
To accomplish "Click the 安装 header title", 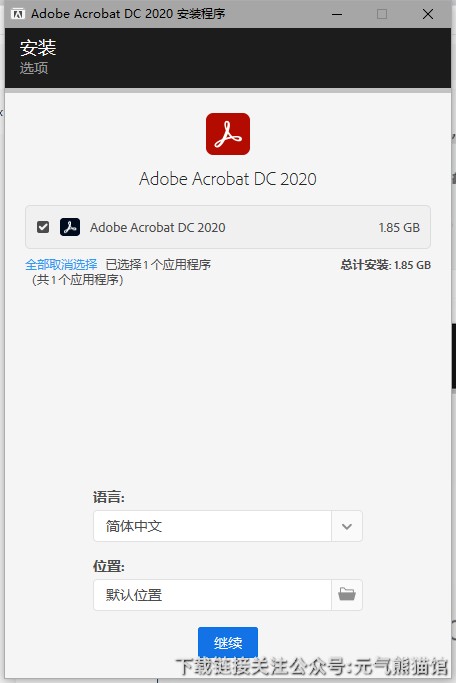I will click(x=38, y=47).
